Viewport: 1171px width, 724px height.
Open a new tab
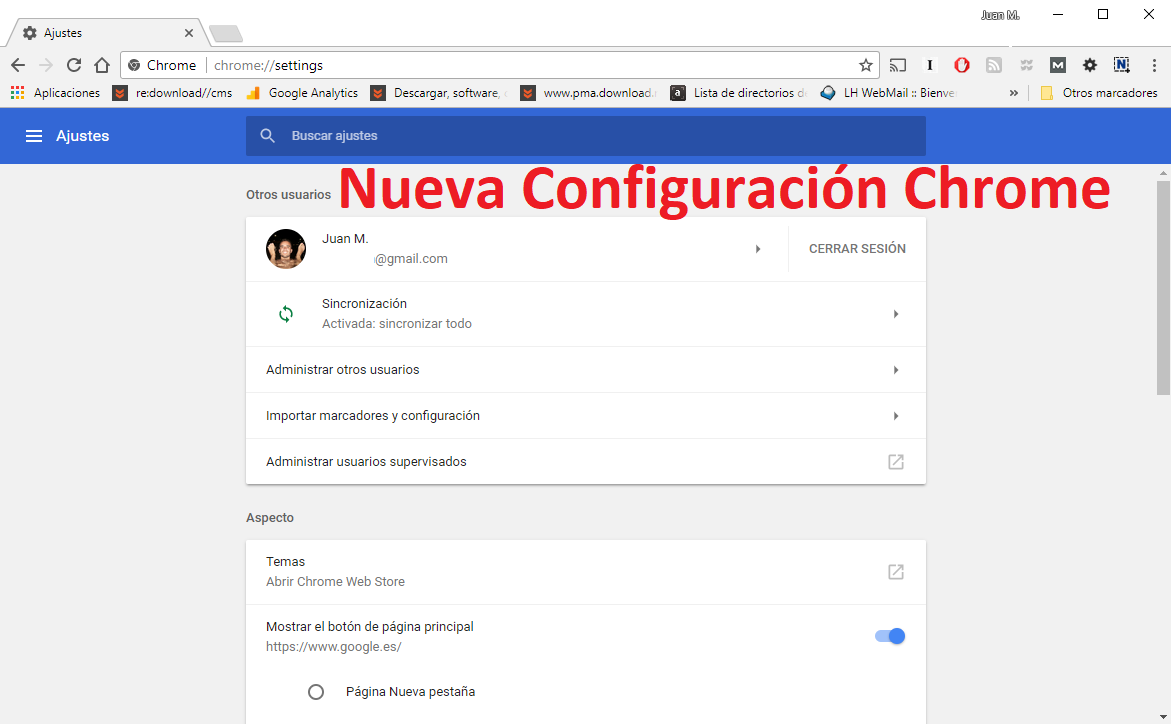click(x=226, y=34)
